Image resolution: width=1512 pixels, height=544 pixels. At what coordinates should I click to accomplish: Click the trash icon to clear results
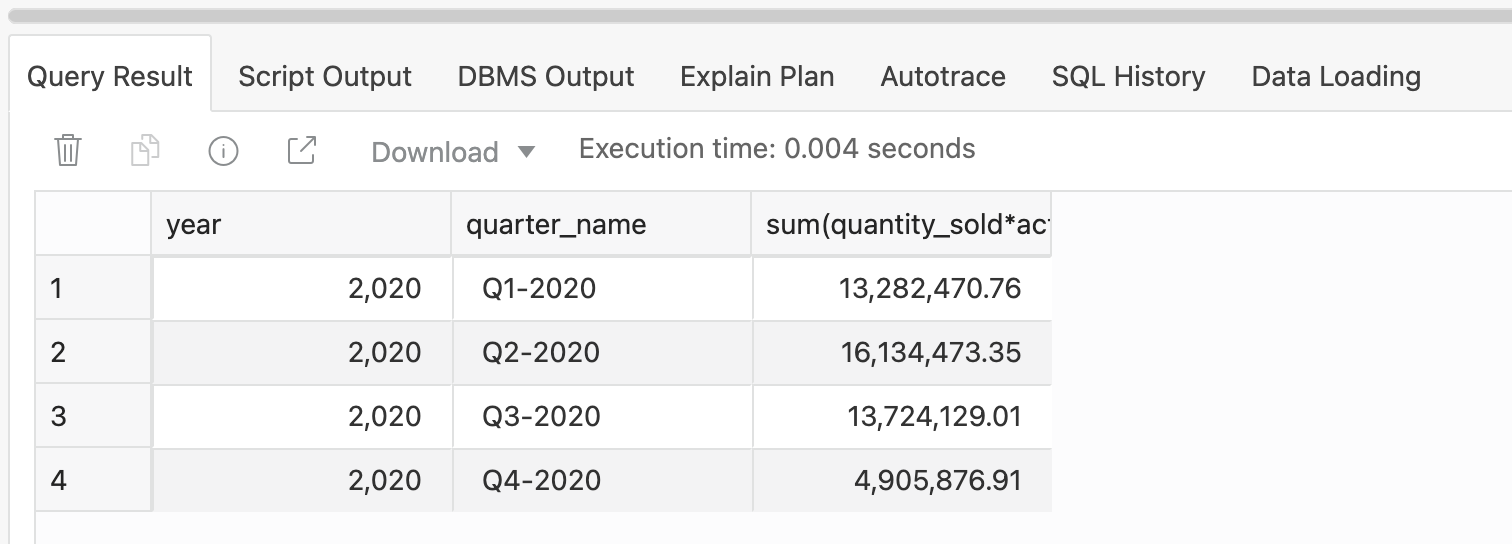click(x=68, y=151)
